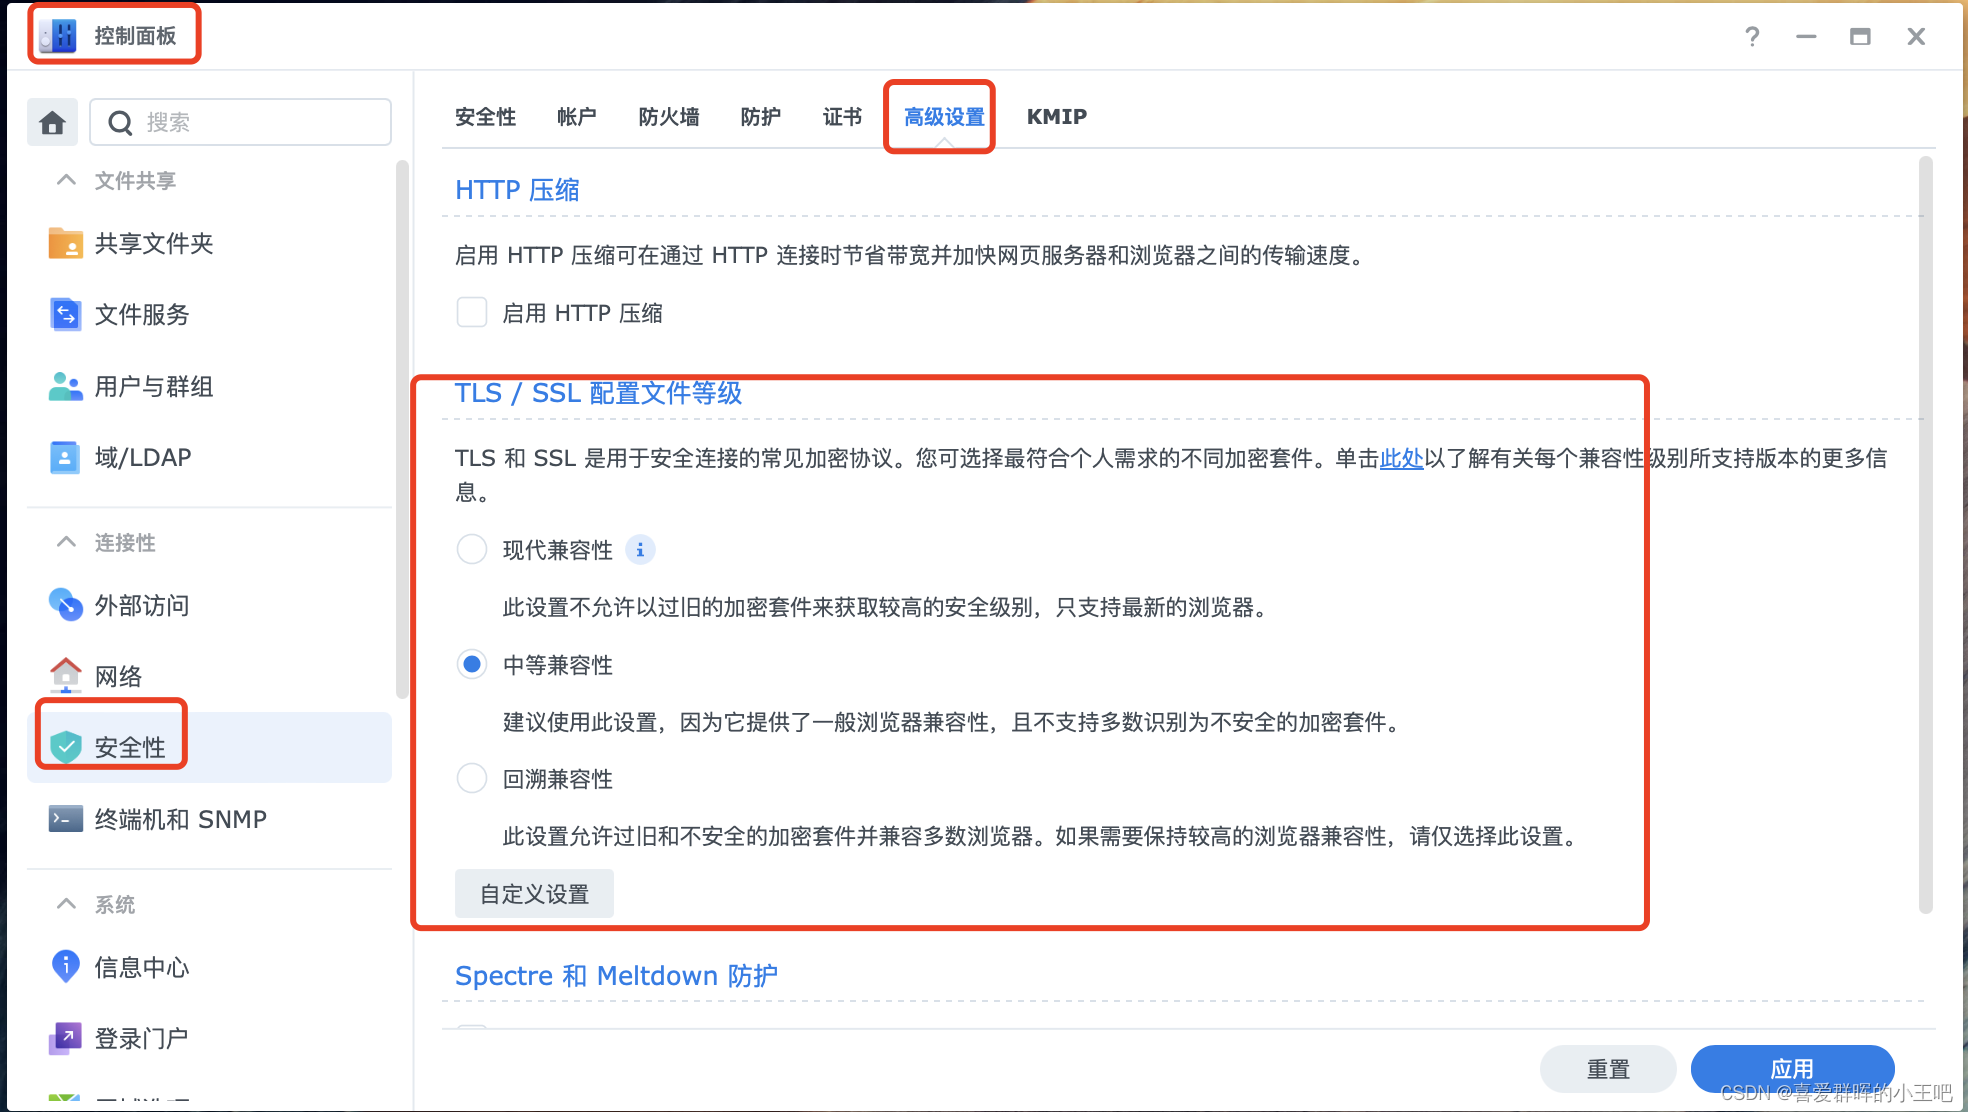Open the External Access icon
This screenshot has height=1112, width=1968.
click(66, 605)
